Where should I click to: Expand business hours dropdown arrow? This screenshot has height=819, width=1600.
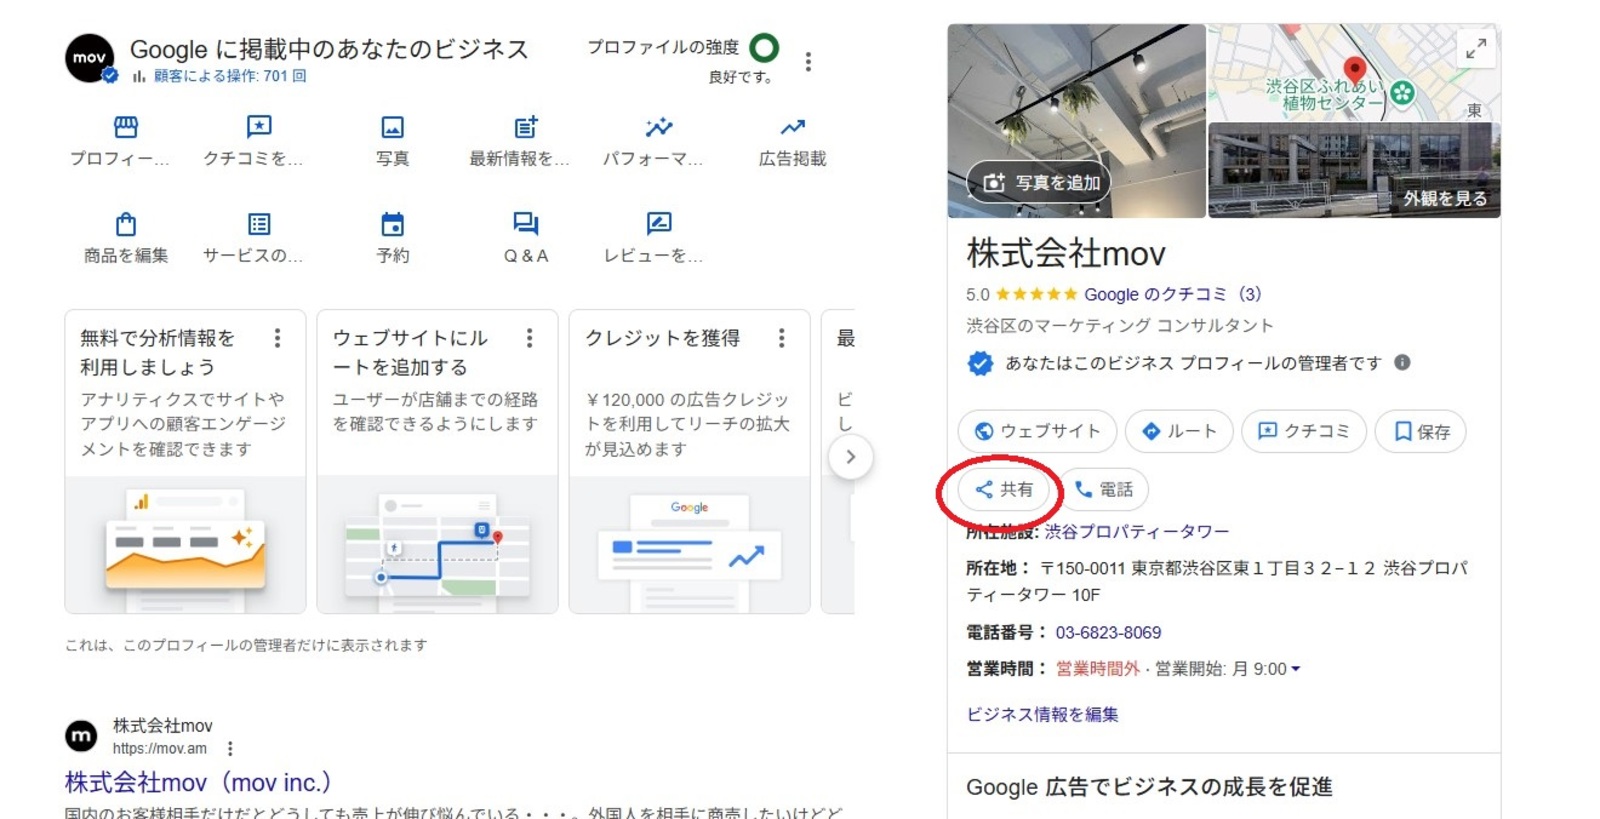1296,669
